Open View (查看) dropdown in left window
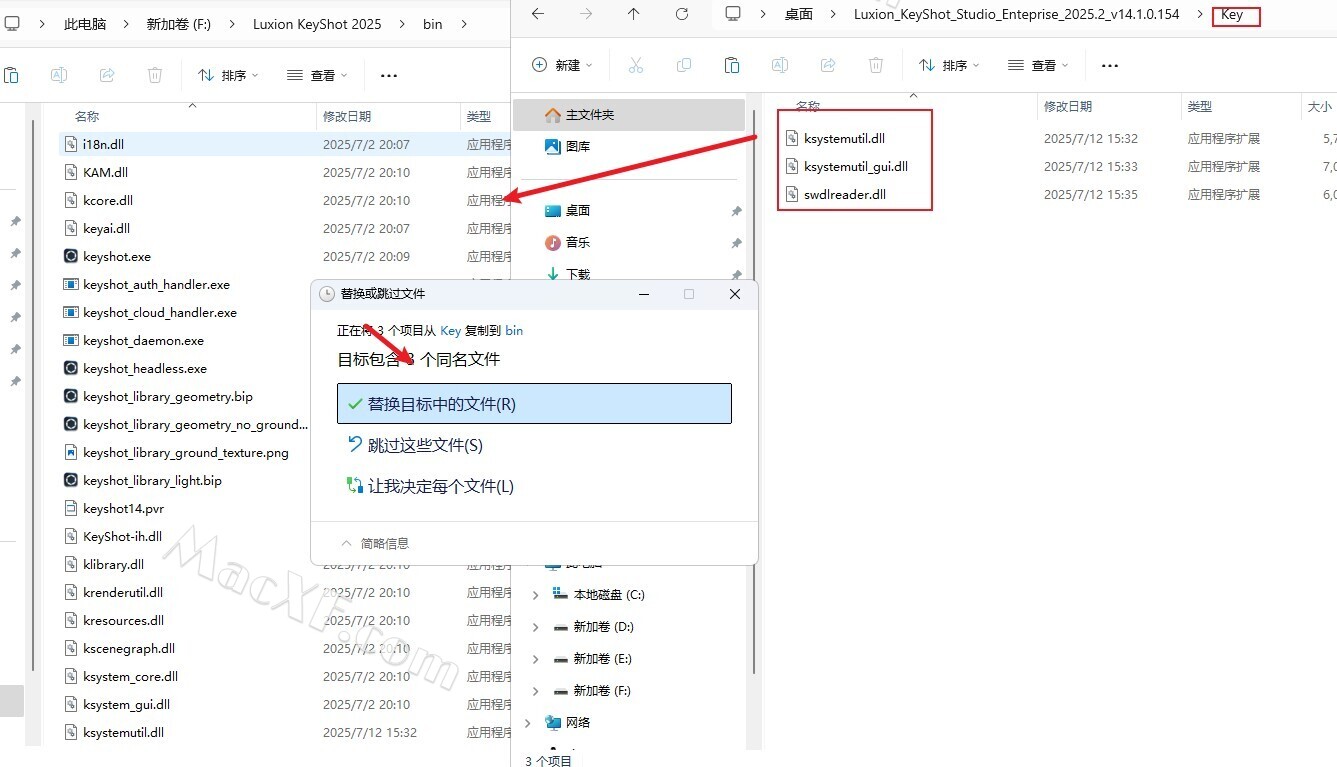Image resolution: width=1337 pixels, height=767 pixels. point(317,75)
